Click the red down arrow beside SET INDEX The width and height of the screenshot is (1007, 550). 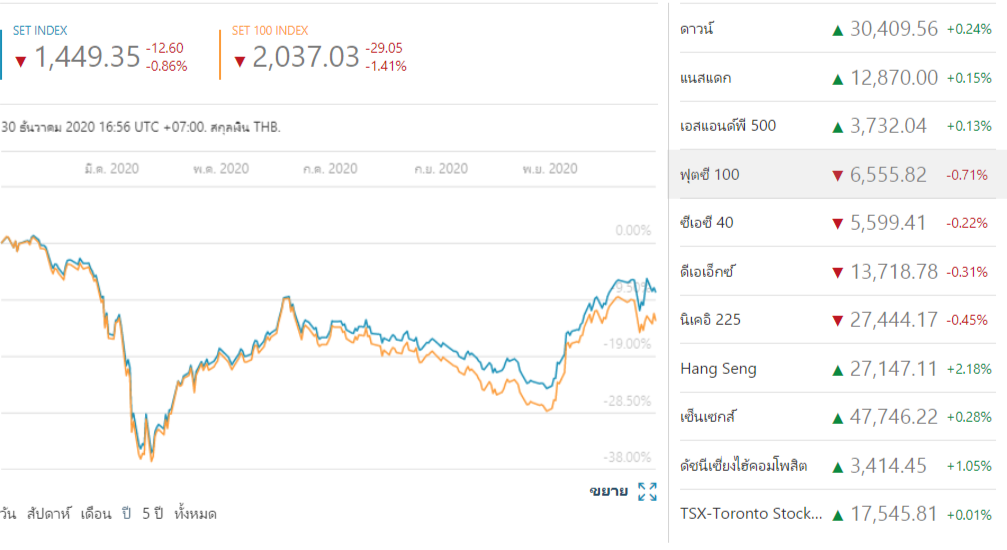[20, 61]
